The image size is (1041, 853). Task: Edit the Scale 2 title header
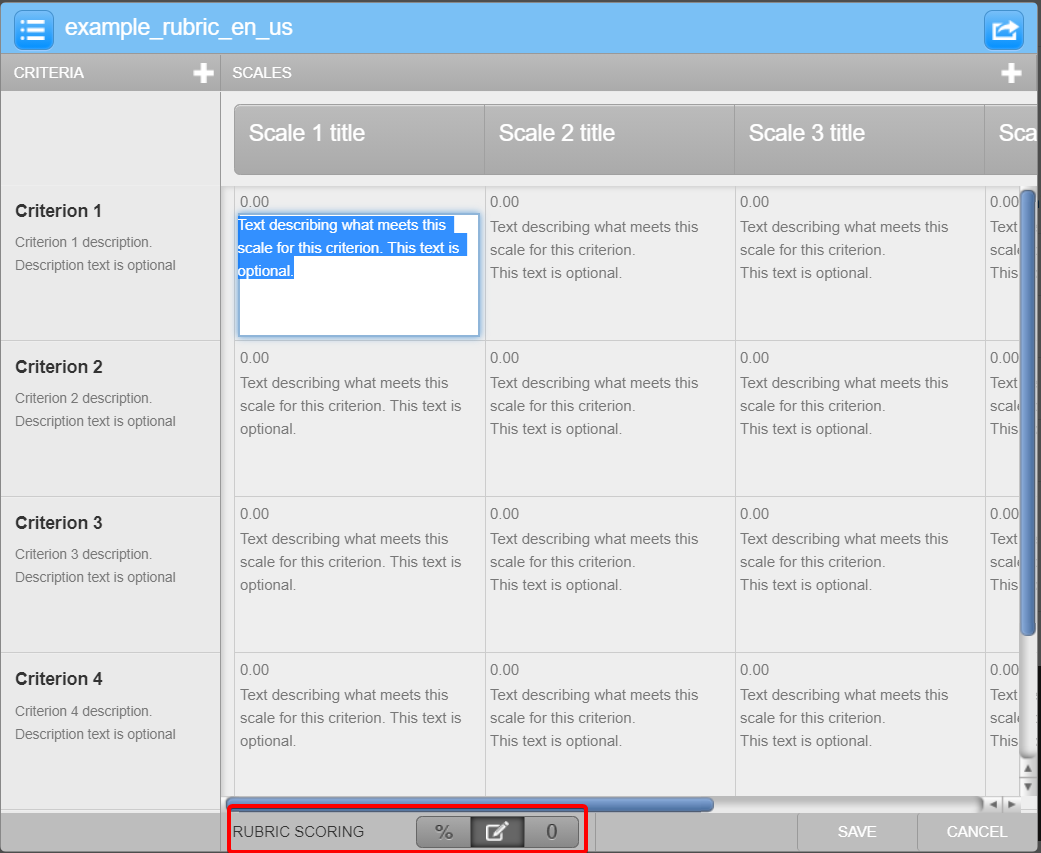point(557,134)
